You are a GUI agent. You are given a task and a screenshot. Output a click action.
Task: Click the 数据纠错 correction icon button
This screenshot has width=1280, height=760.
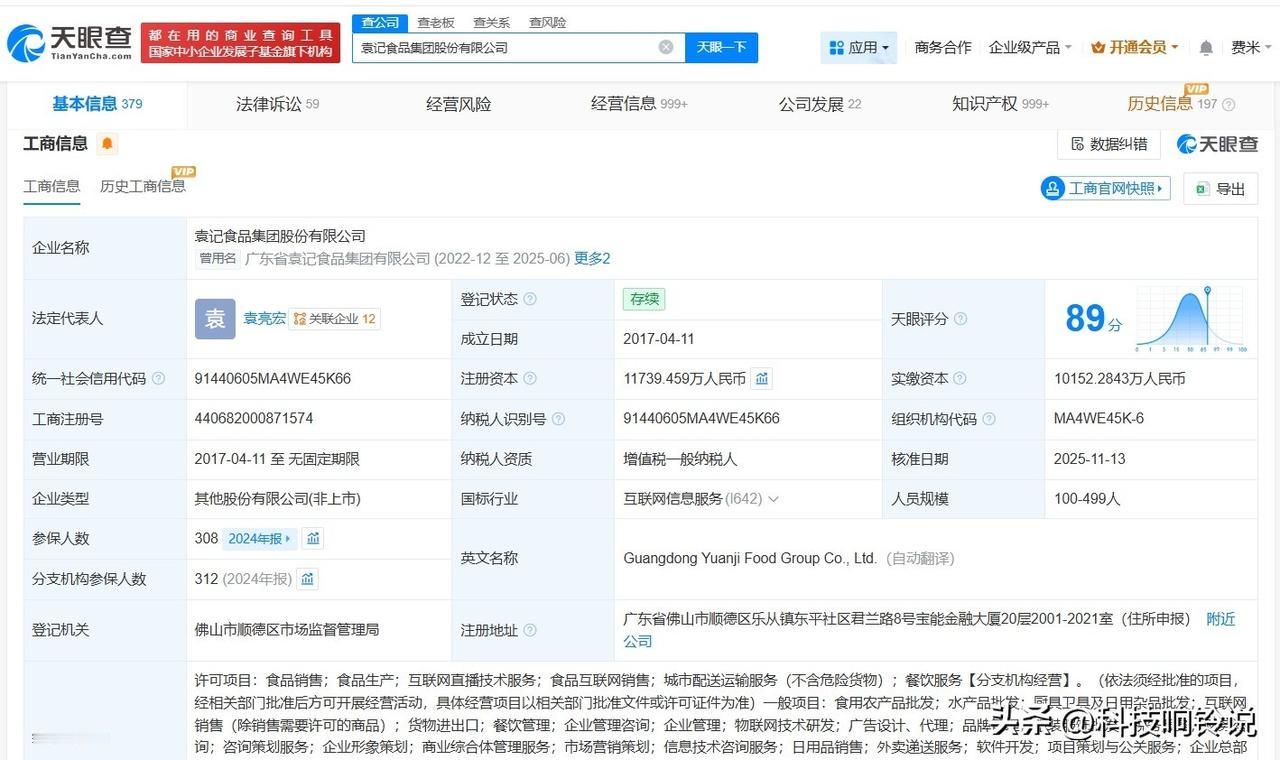[x=1107, y=144]
